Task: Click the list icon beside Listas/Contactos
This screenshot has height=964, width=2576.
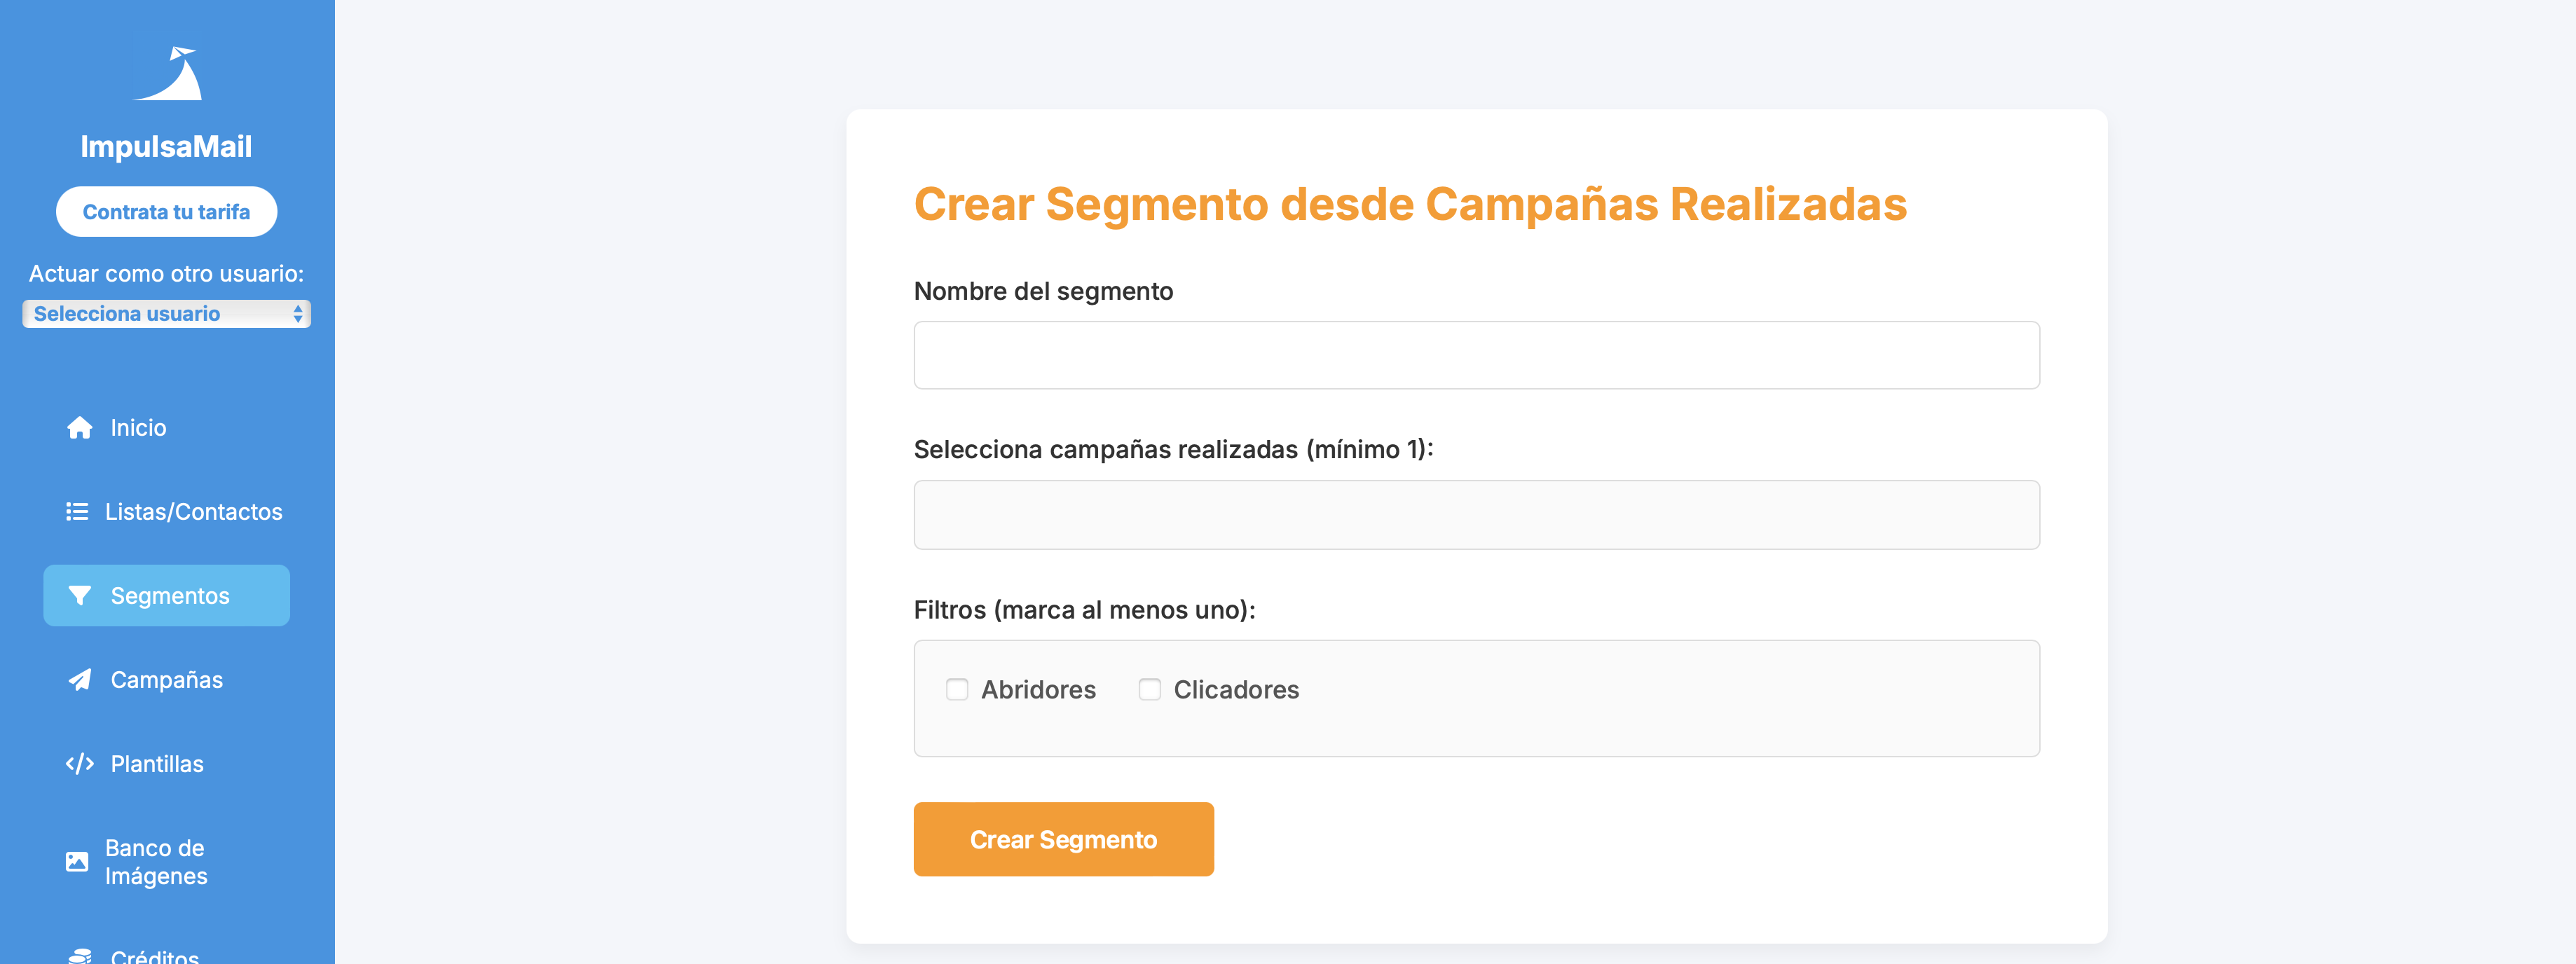Action: 77,512
